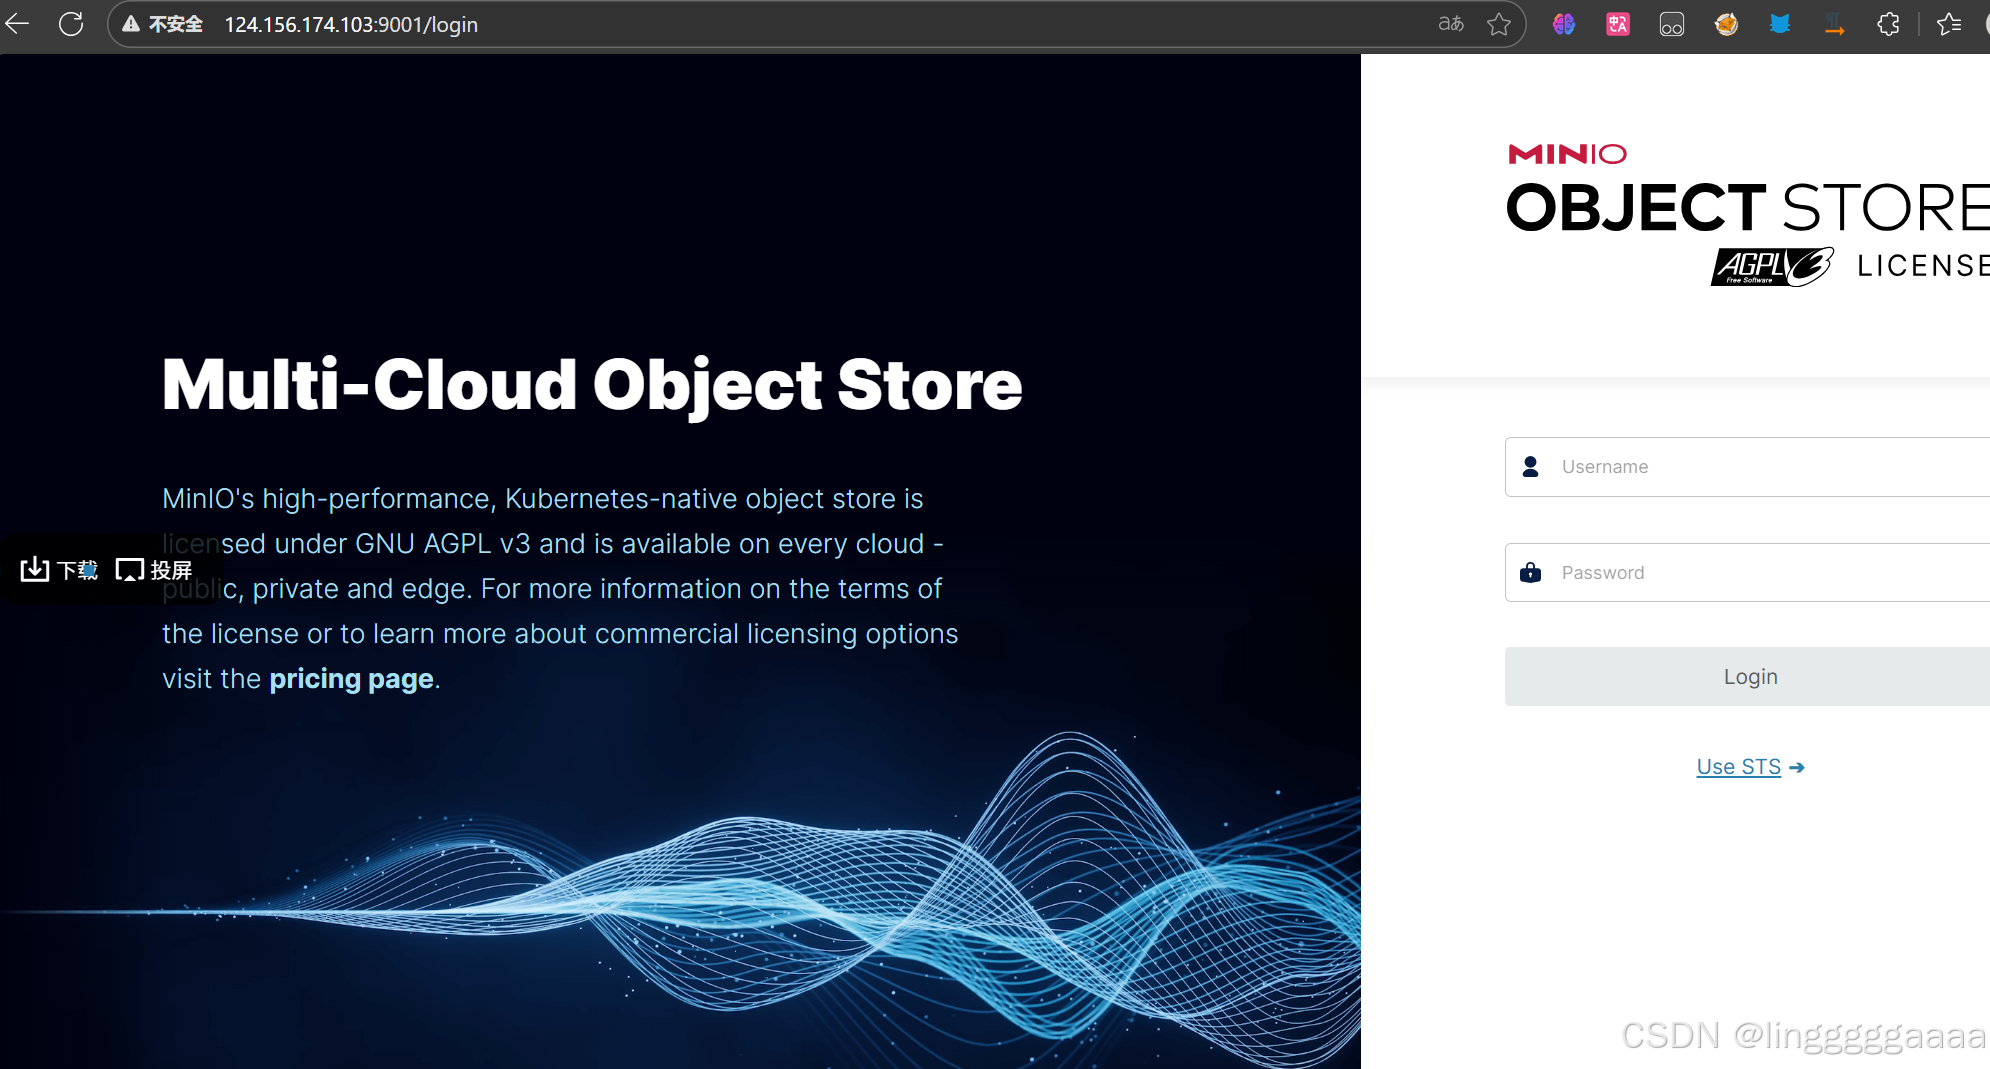Click the Login button

1747,677
